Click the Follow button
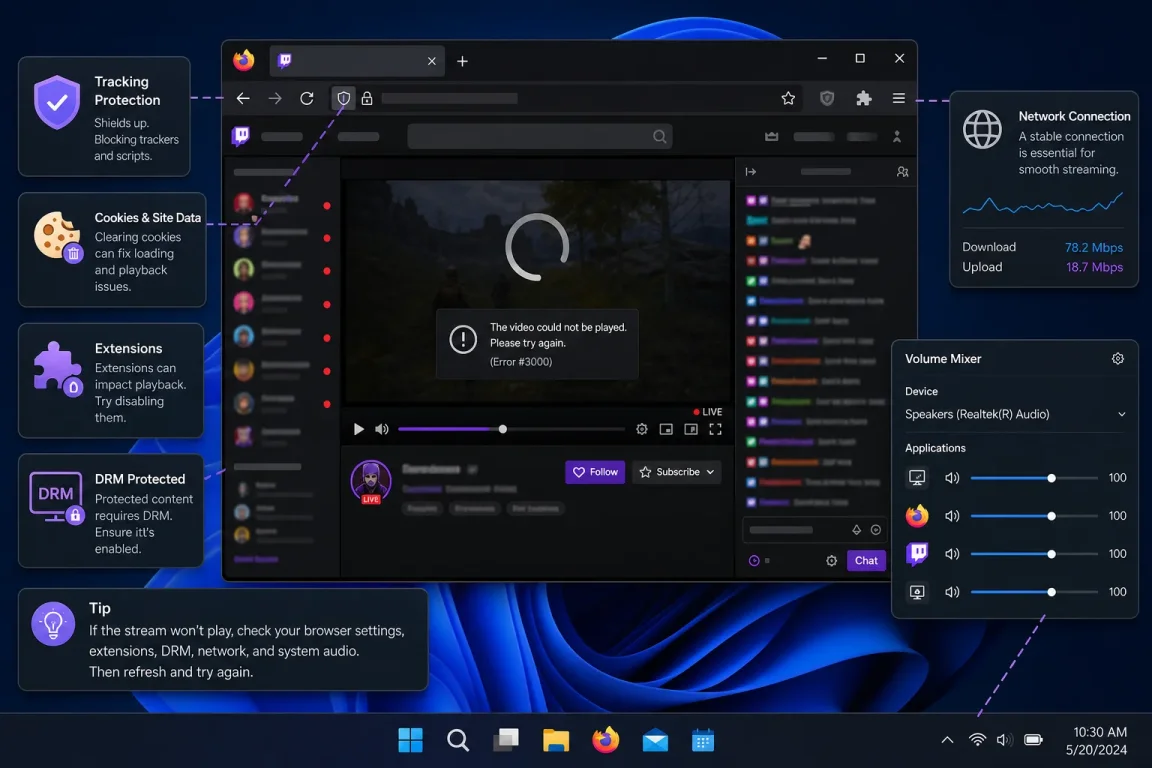The height and width of the screenshot is (768, 1152). point(595,472)
